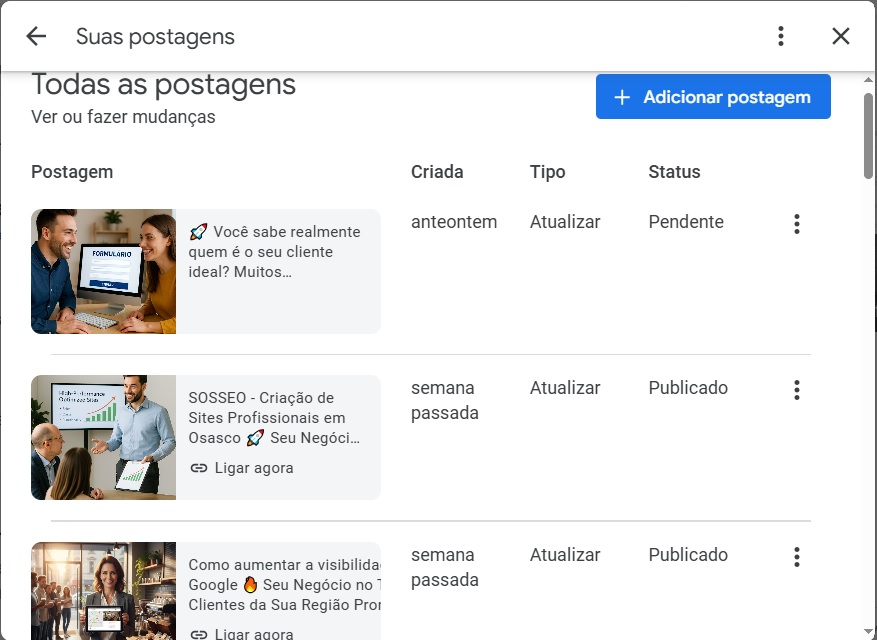Image resolution: width=877 pixels, height=640 pixels.
Task: Click the scrollbar up arrow
Action: click(x=868, y=79)
